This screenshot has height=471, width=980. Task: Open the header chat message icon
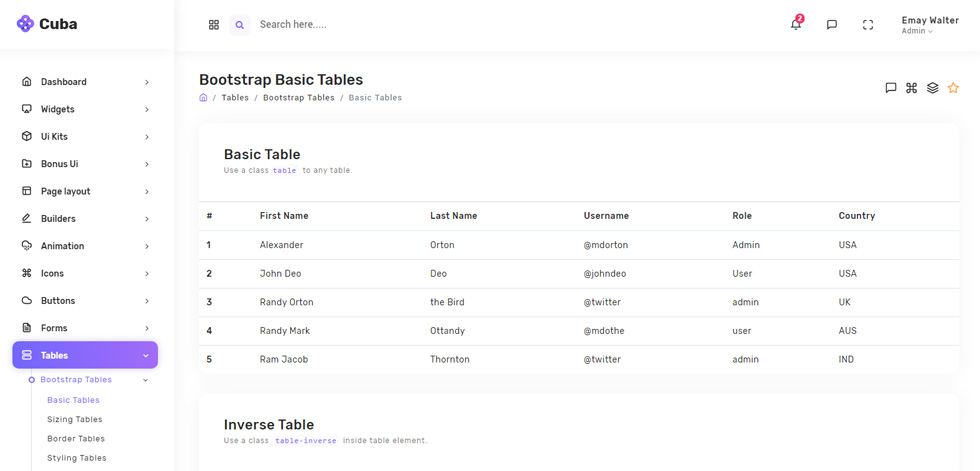(x=832, y=25)
